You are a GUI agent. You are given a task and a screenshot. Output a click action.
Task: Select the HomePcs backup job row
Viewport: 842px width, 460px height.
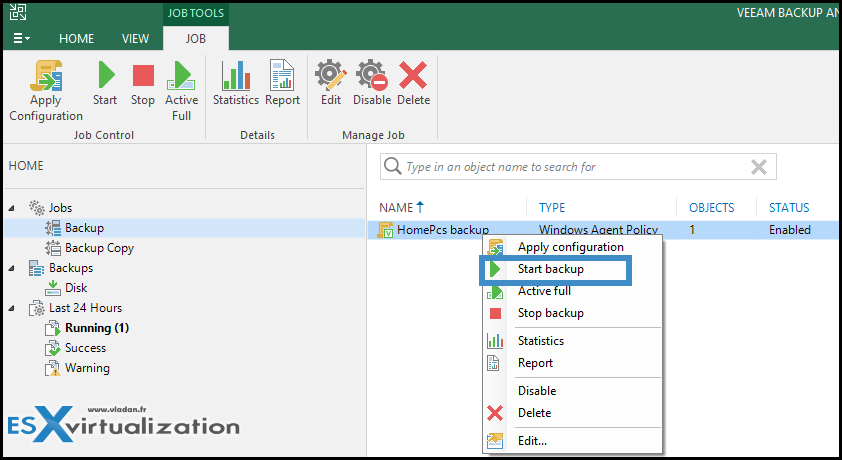(x=603, y=230)
